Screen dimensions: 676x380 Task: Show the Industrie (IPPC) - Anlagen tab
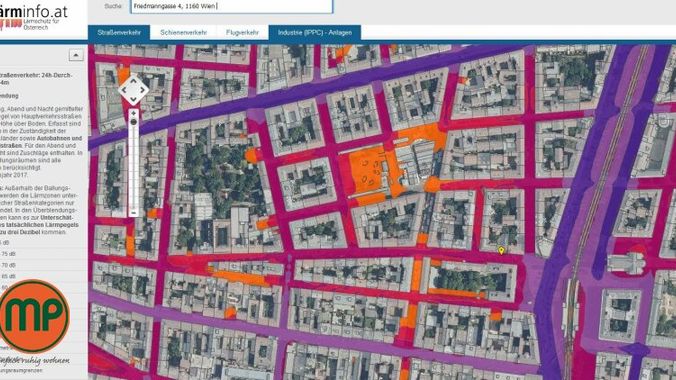[x=315, y=32]
